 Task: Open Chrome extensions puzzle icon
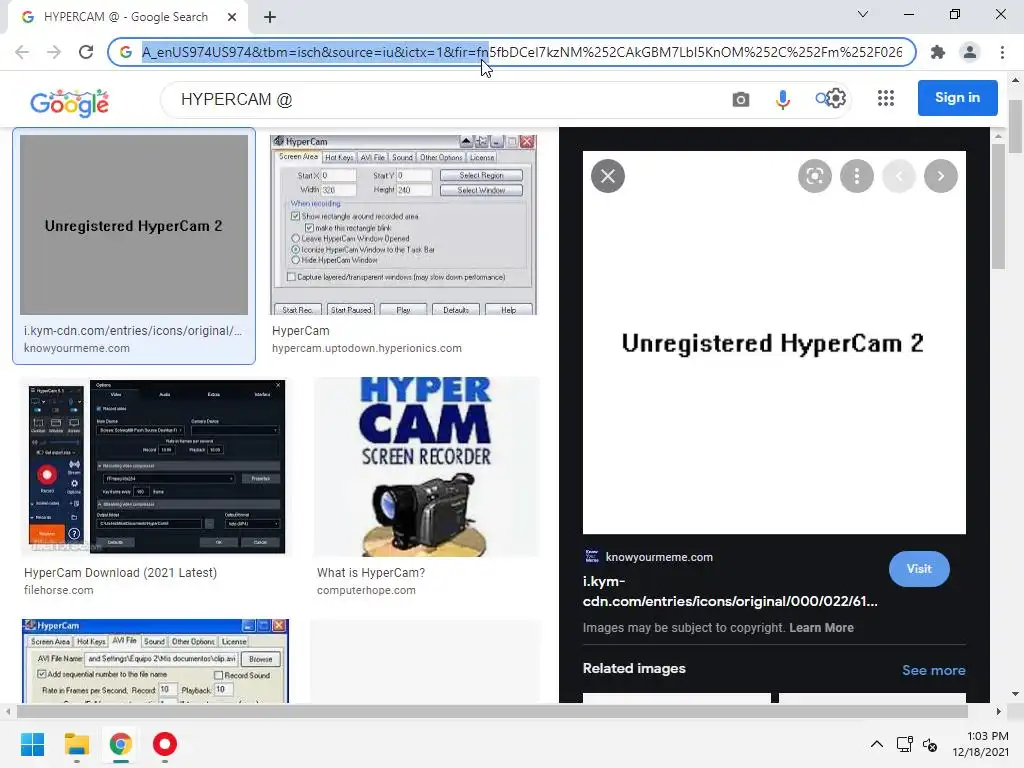(938, 52)
